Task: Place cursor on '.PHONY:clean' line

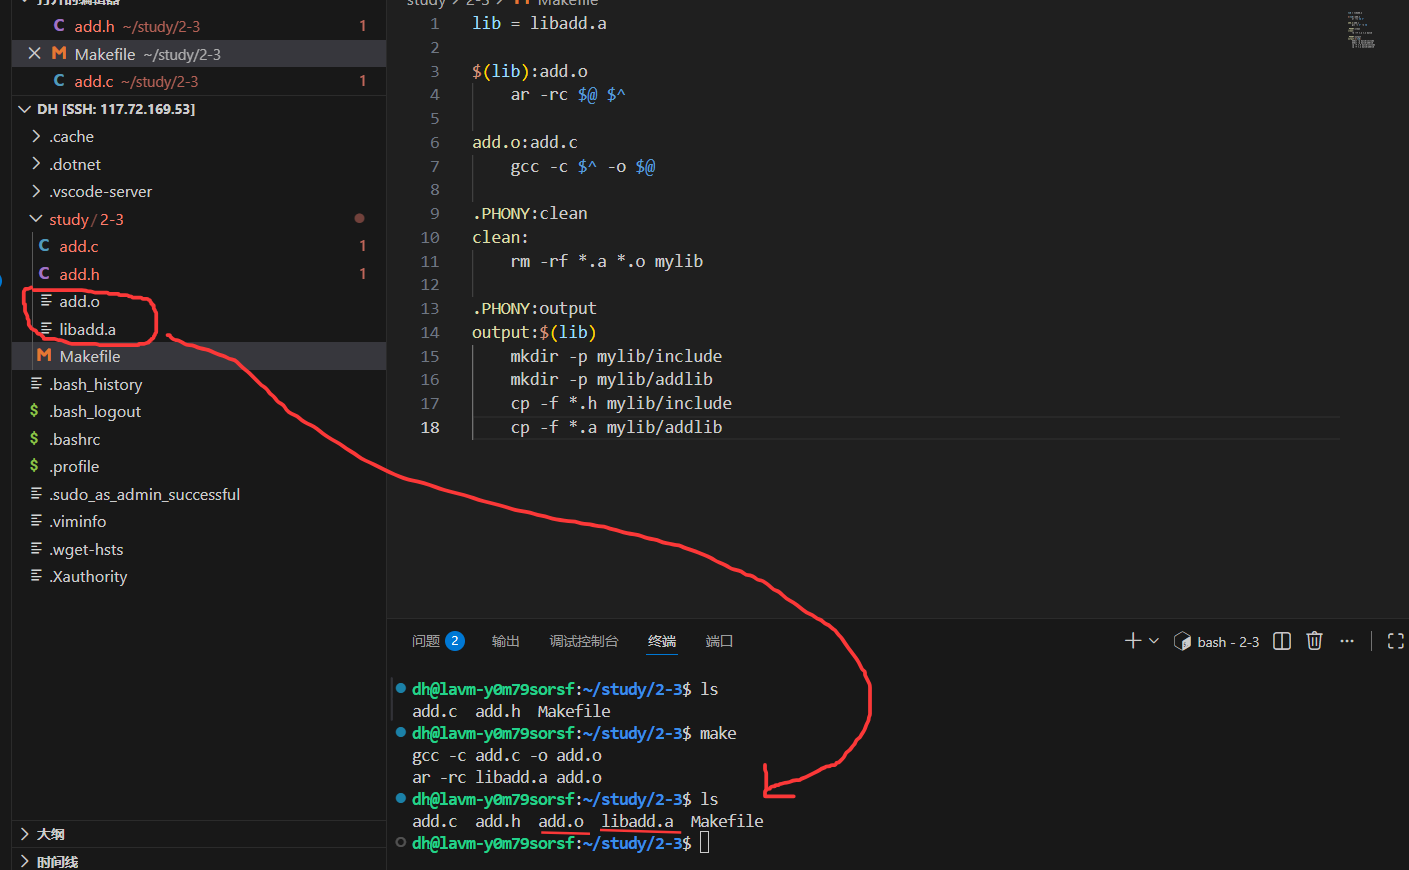Action: click(x=530, y=214)
